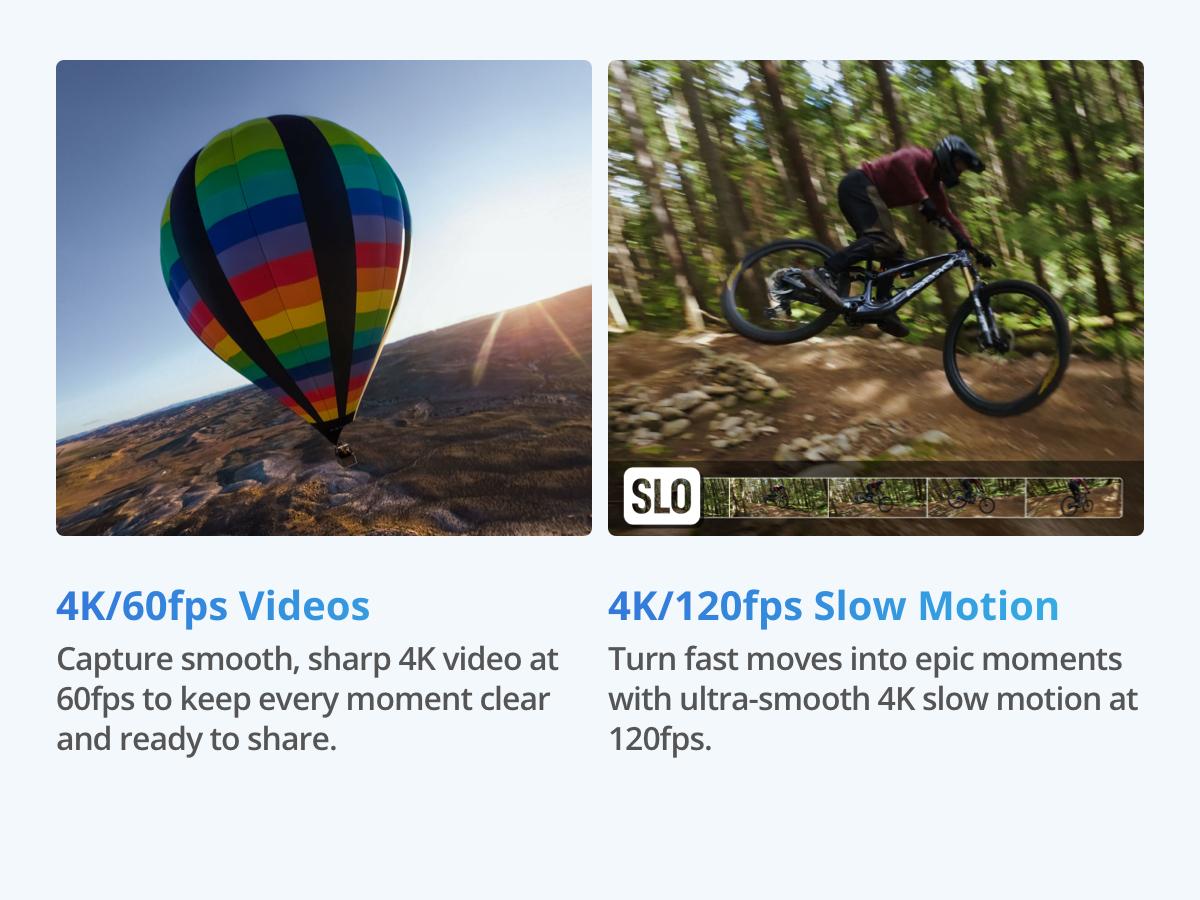This screenshot has width=1200, height=900.
Task: Select the second-to-last filmstrip frame
Action: (x=976, y=497)
